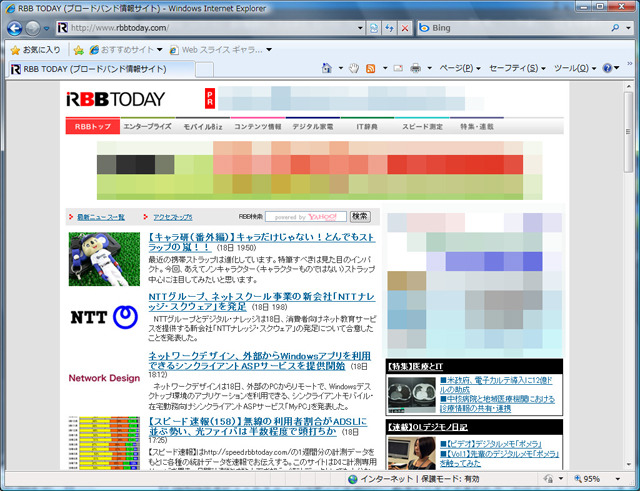The image size is (640, 491).
Task: Open search provider dropdown arrow
Action: pos(628,28)
